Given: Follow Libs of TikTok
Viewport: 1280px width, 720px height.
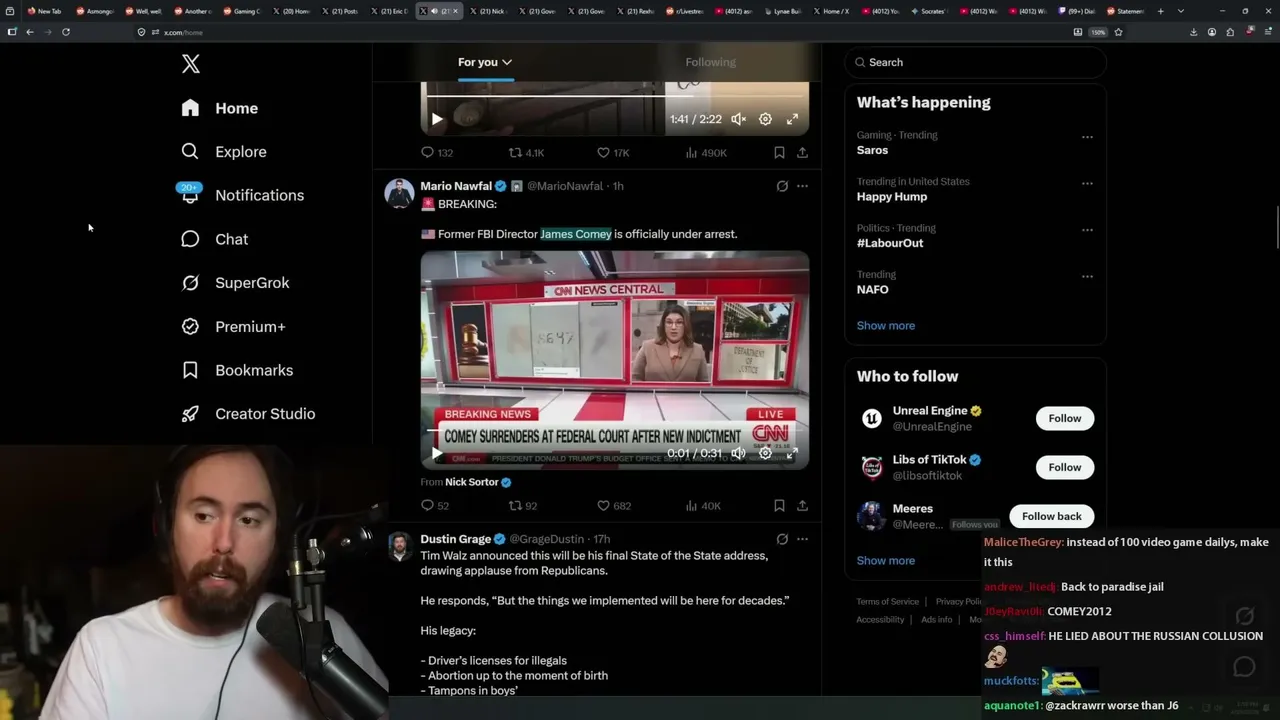Looking at the screenshot, I should pos(1065,467).
